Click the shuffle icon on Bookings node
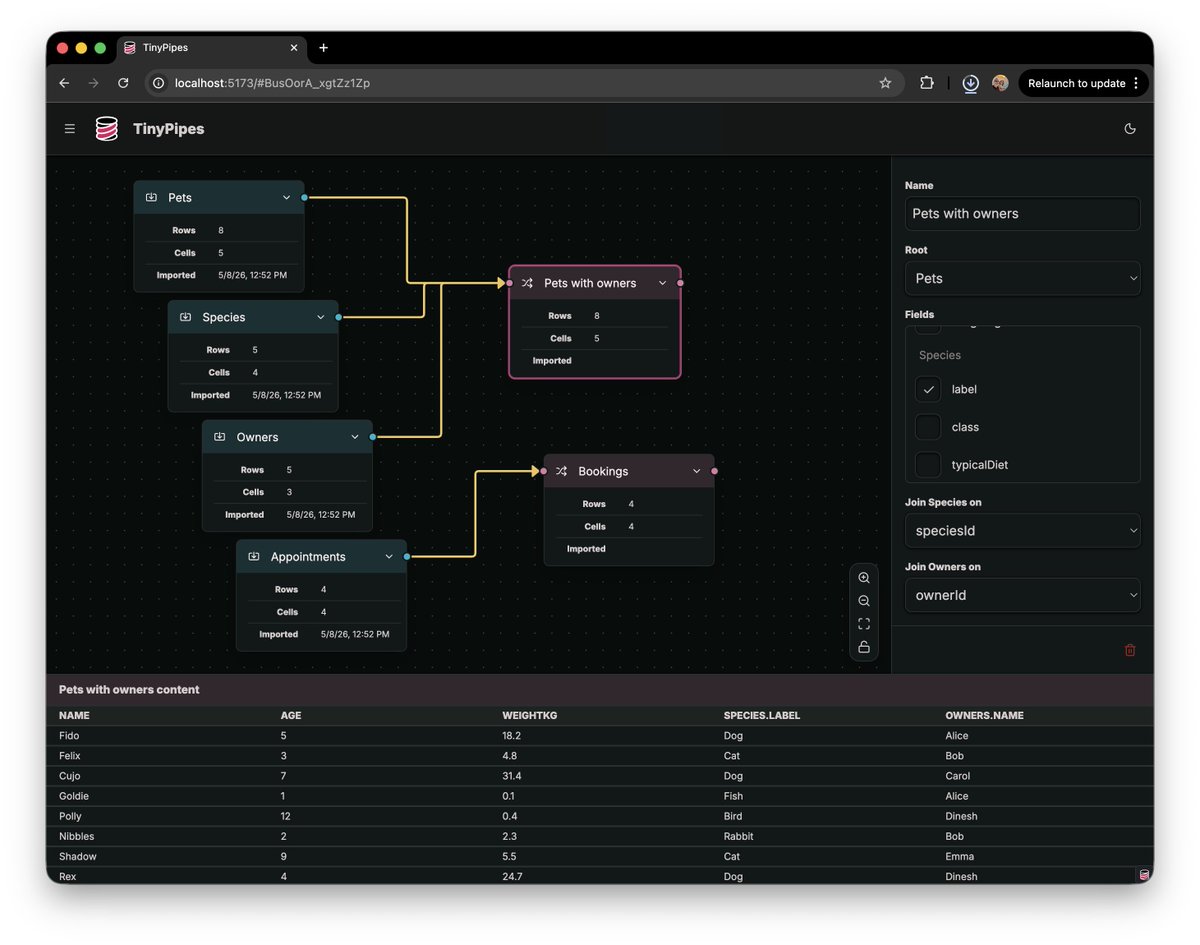1200x945 pixels. (561, 471)
